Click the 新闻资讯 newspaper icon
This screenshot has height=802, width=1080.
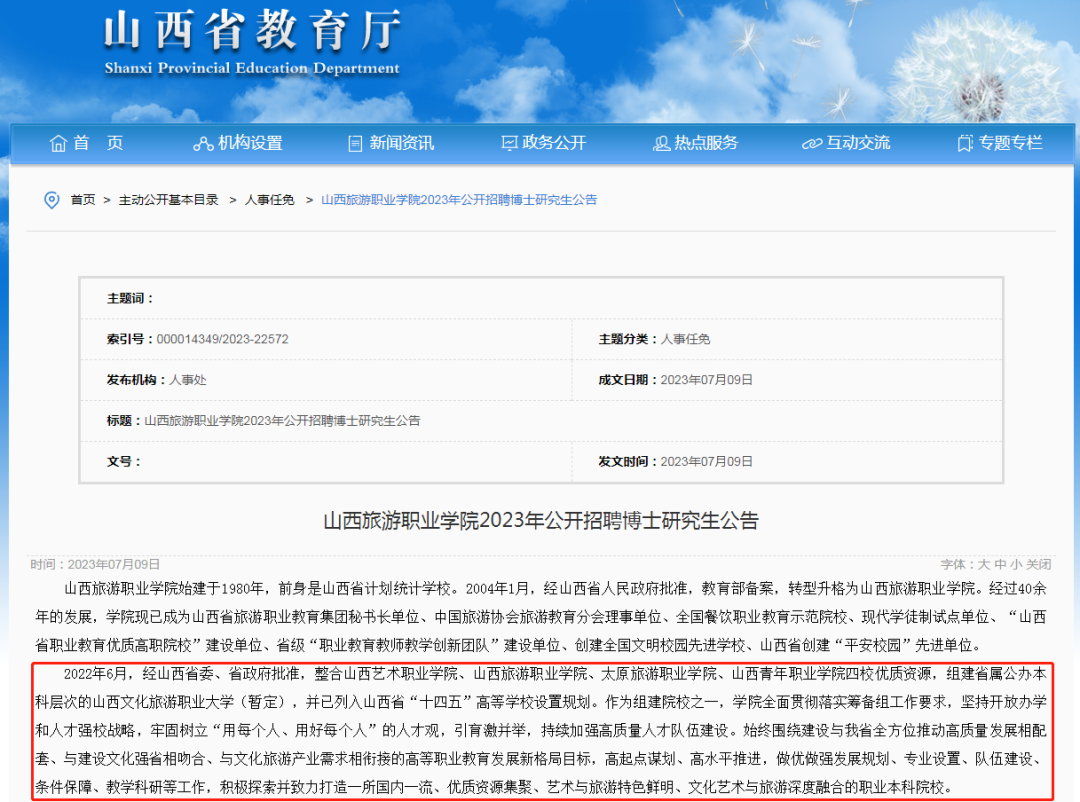(355, 143)
